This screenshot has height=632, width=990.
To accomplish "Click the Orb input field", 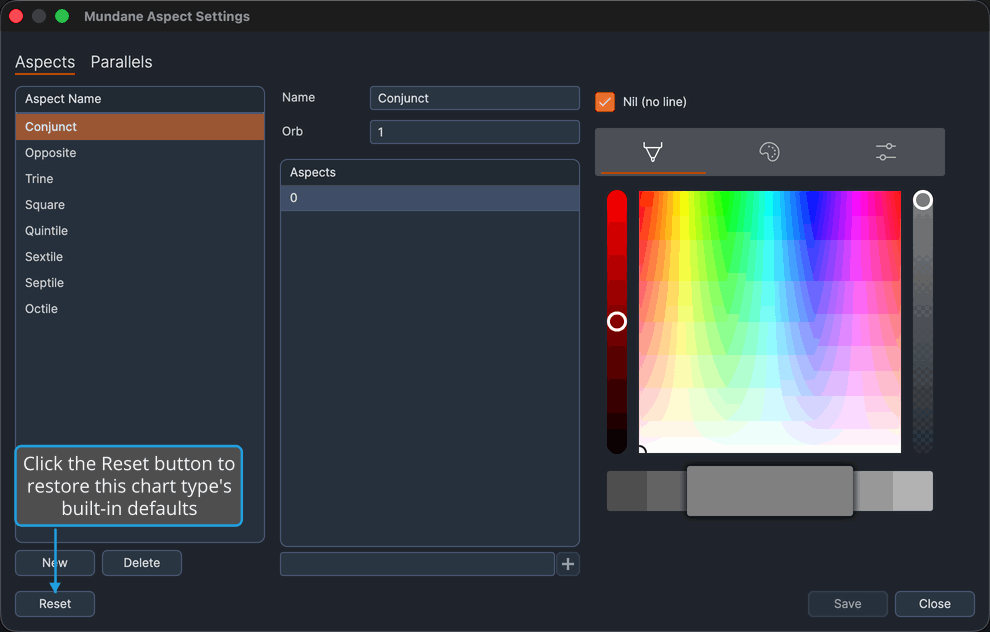I will tap(474, 132).
